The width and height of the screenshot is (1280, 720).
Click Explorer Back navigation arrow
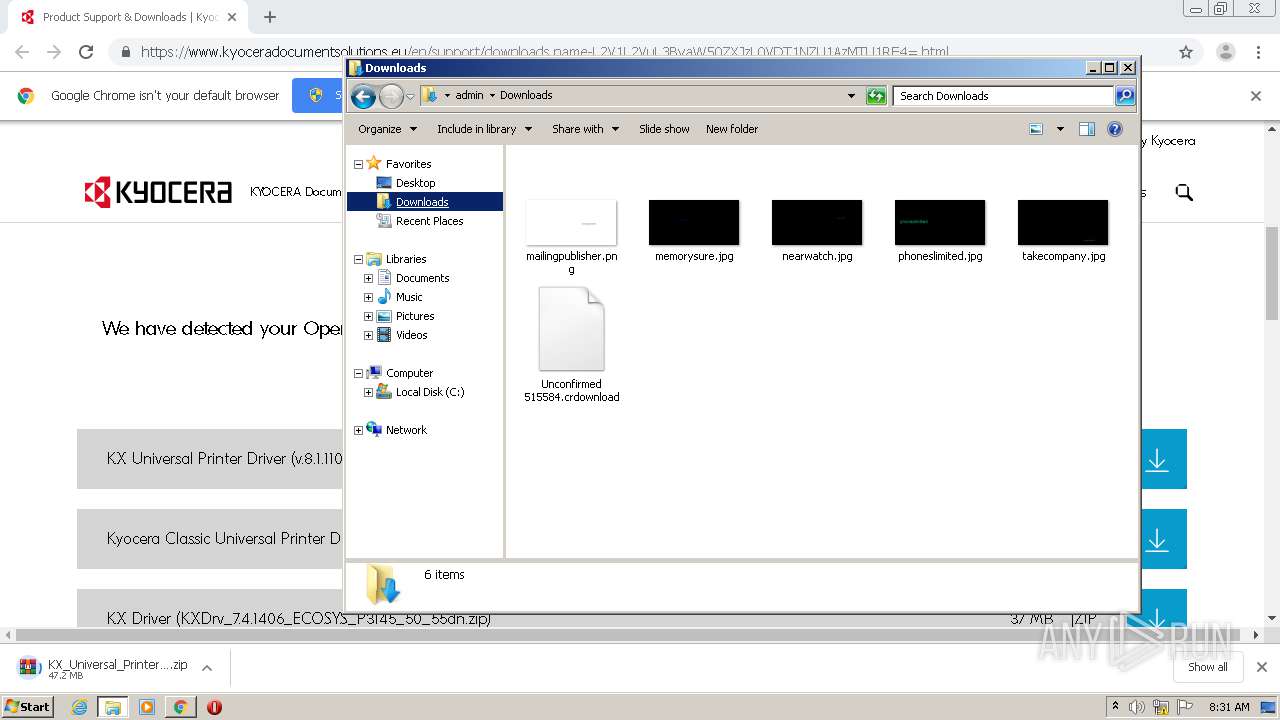coord(363,96)
